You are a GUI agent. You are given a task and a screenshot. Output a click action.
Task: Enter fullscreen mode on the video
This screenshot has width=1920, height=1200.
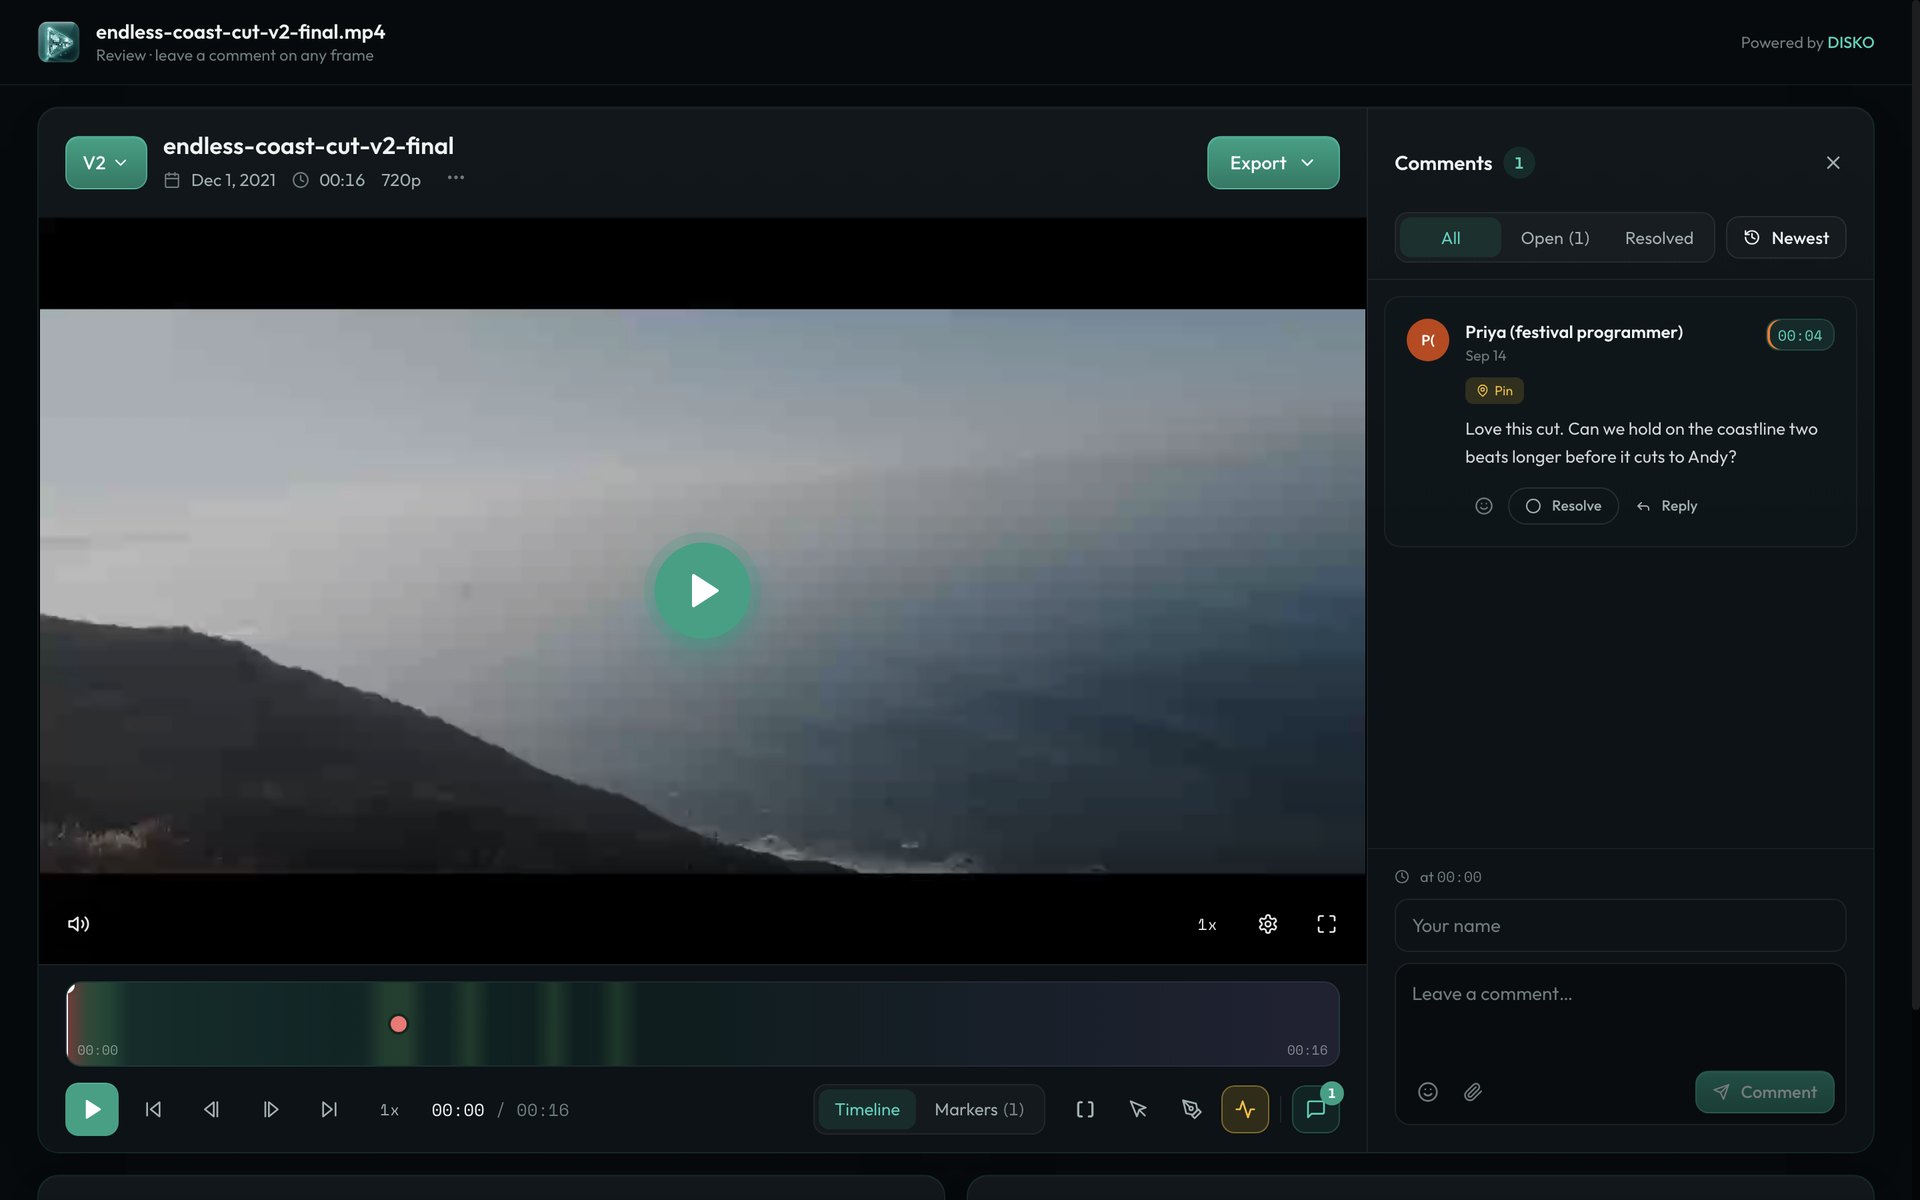1326,924
